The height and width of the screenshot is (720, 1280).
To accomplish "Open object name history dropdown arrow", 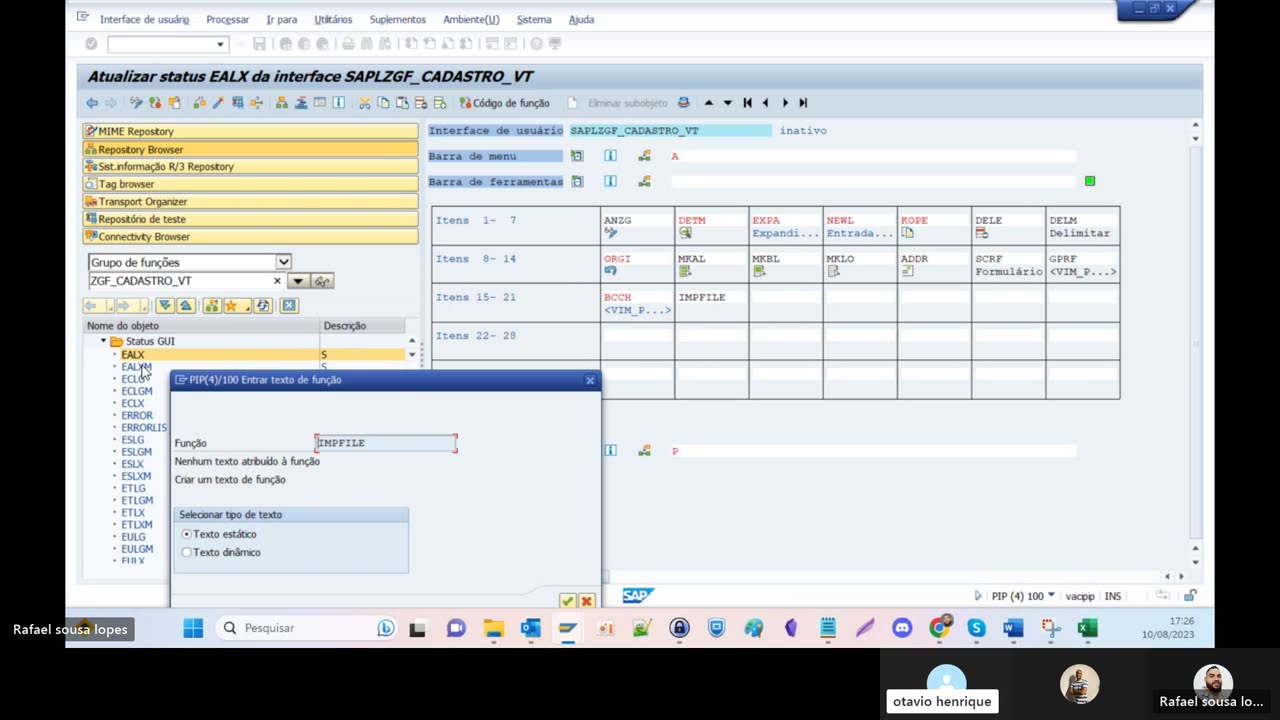I will tap(298, 281).
